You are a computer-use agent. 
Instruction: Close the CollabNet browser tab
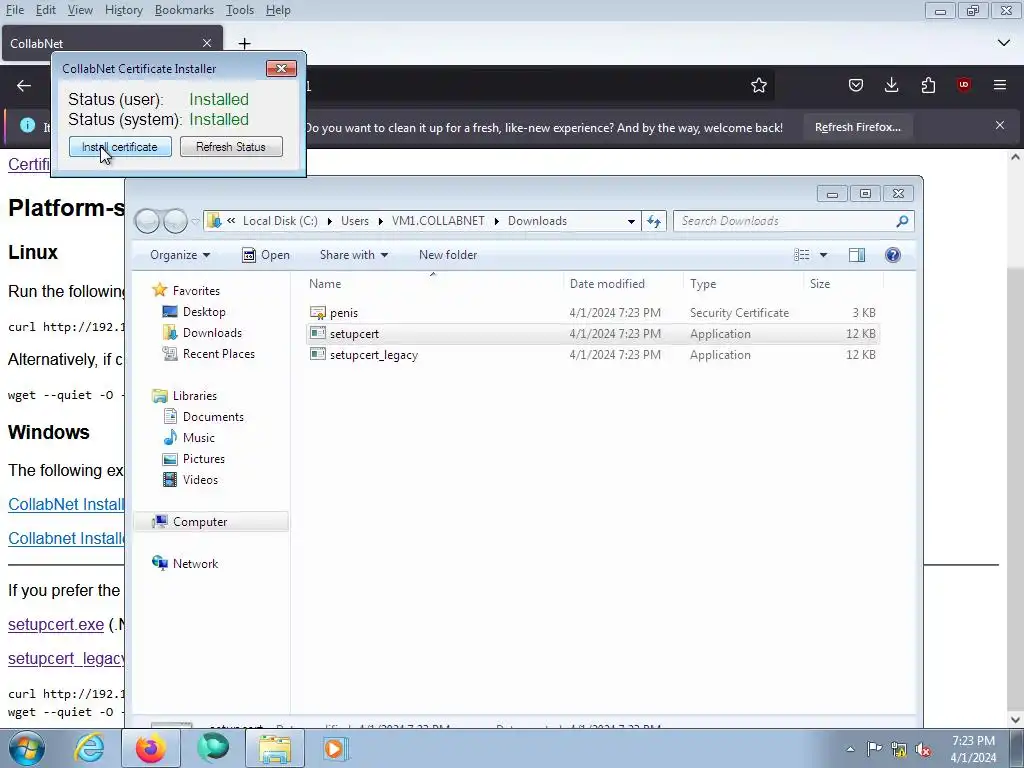[207, 43]
